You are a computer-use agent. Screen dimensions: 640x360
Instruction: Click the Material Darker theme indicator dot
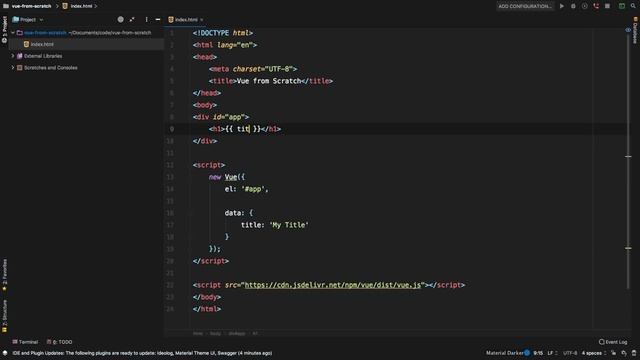pyautogui.click(x=527, y=353)
